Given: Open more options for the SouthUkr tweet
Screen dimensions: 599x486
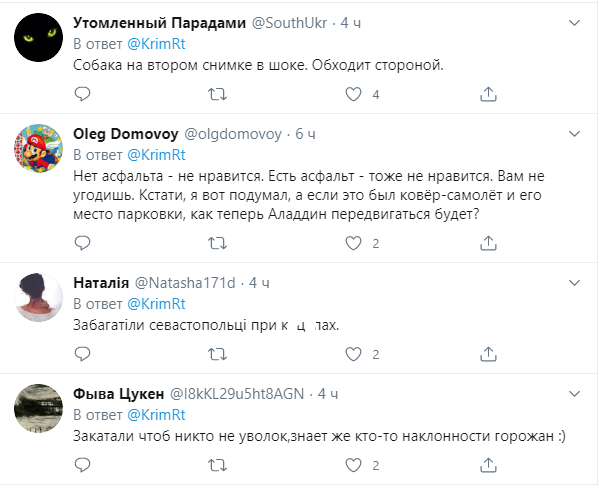Looking at the screenshot, I should (575, 23).
